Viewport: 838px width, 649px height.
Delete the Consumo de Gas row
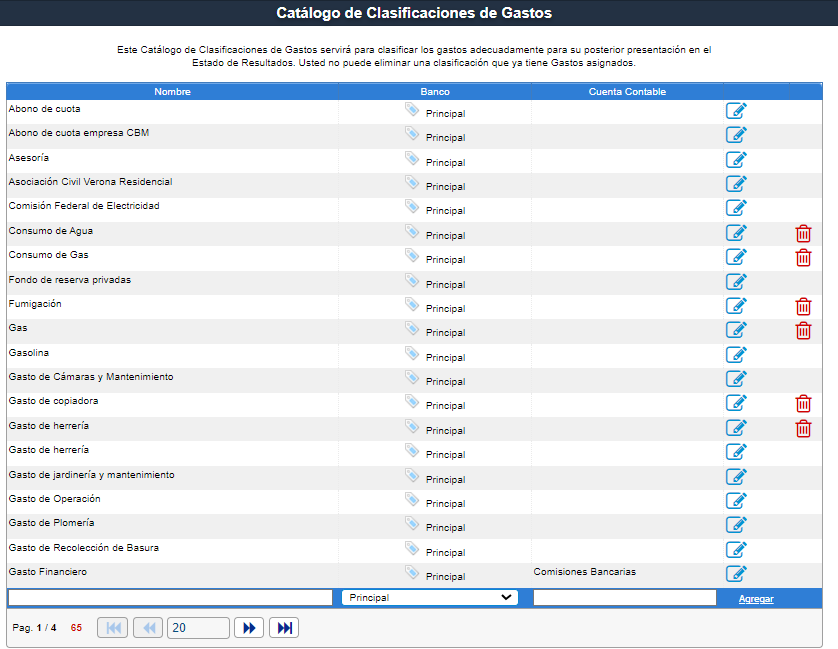(x=803, y=257)
